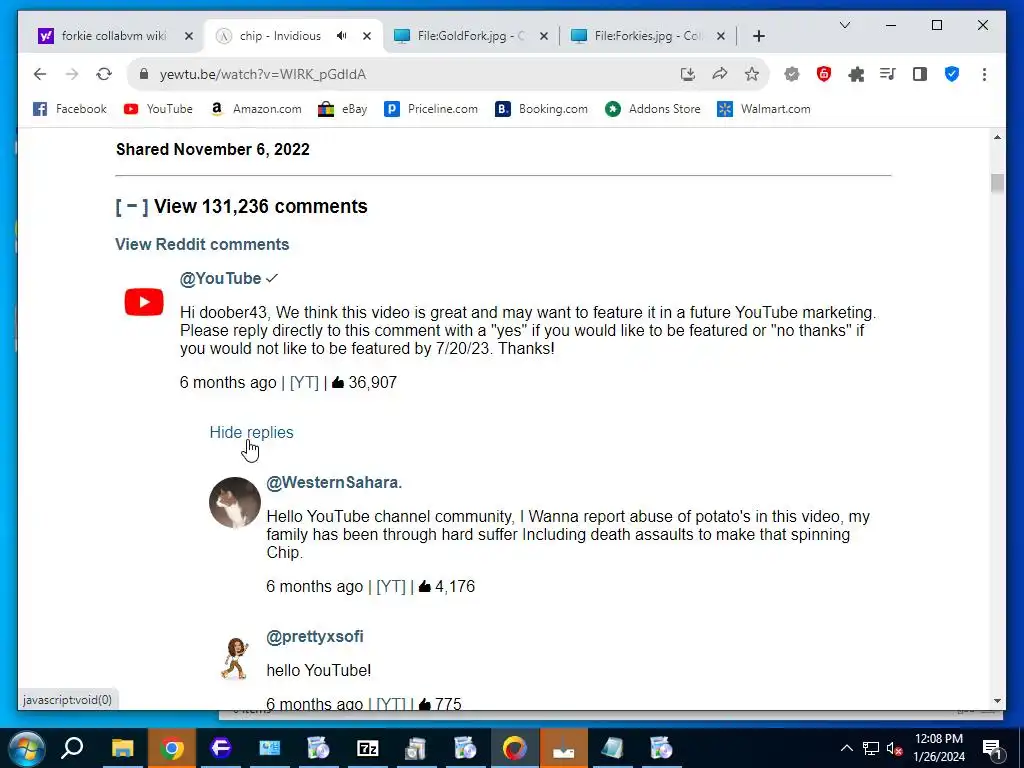Click the Shared November 6, 2022 text
The image size is (1024, 768).
213,150
